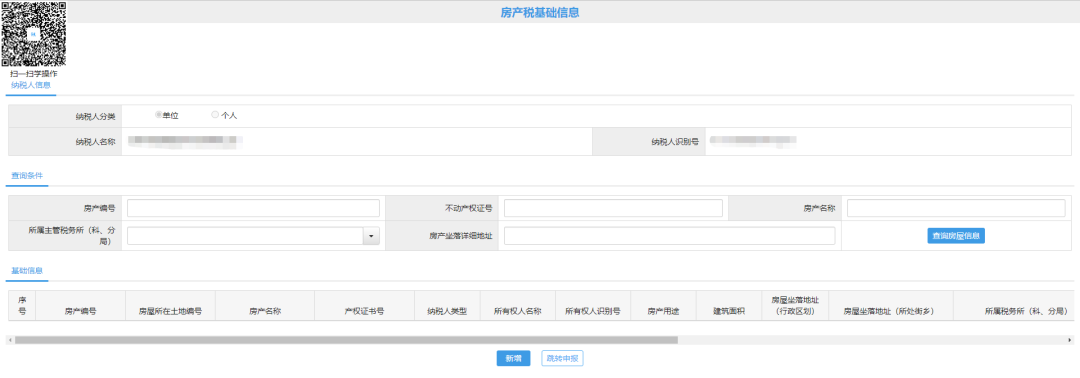Switch to the 基础信息 section tab
The height and width of the screenshot is (378, 1080).
pyautogui.click(x=27, y=271)
